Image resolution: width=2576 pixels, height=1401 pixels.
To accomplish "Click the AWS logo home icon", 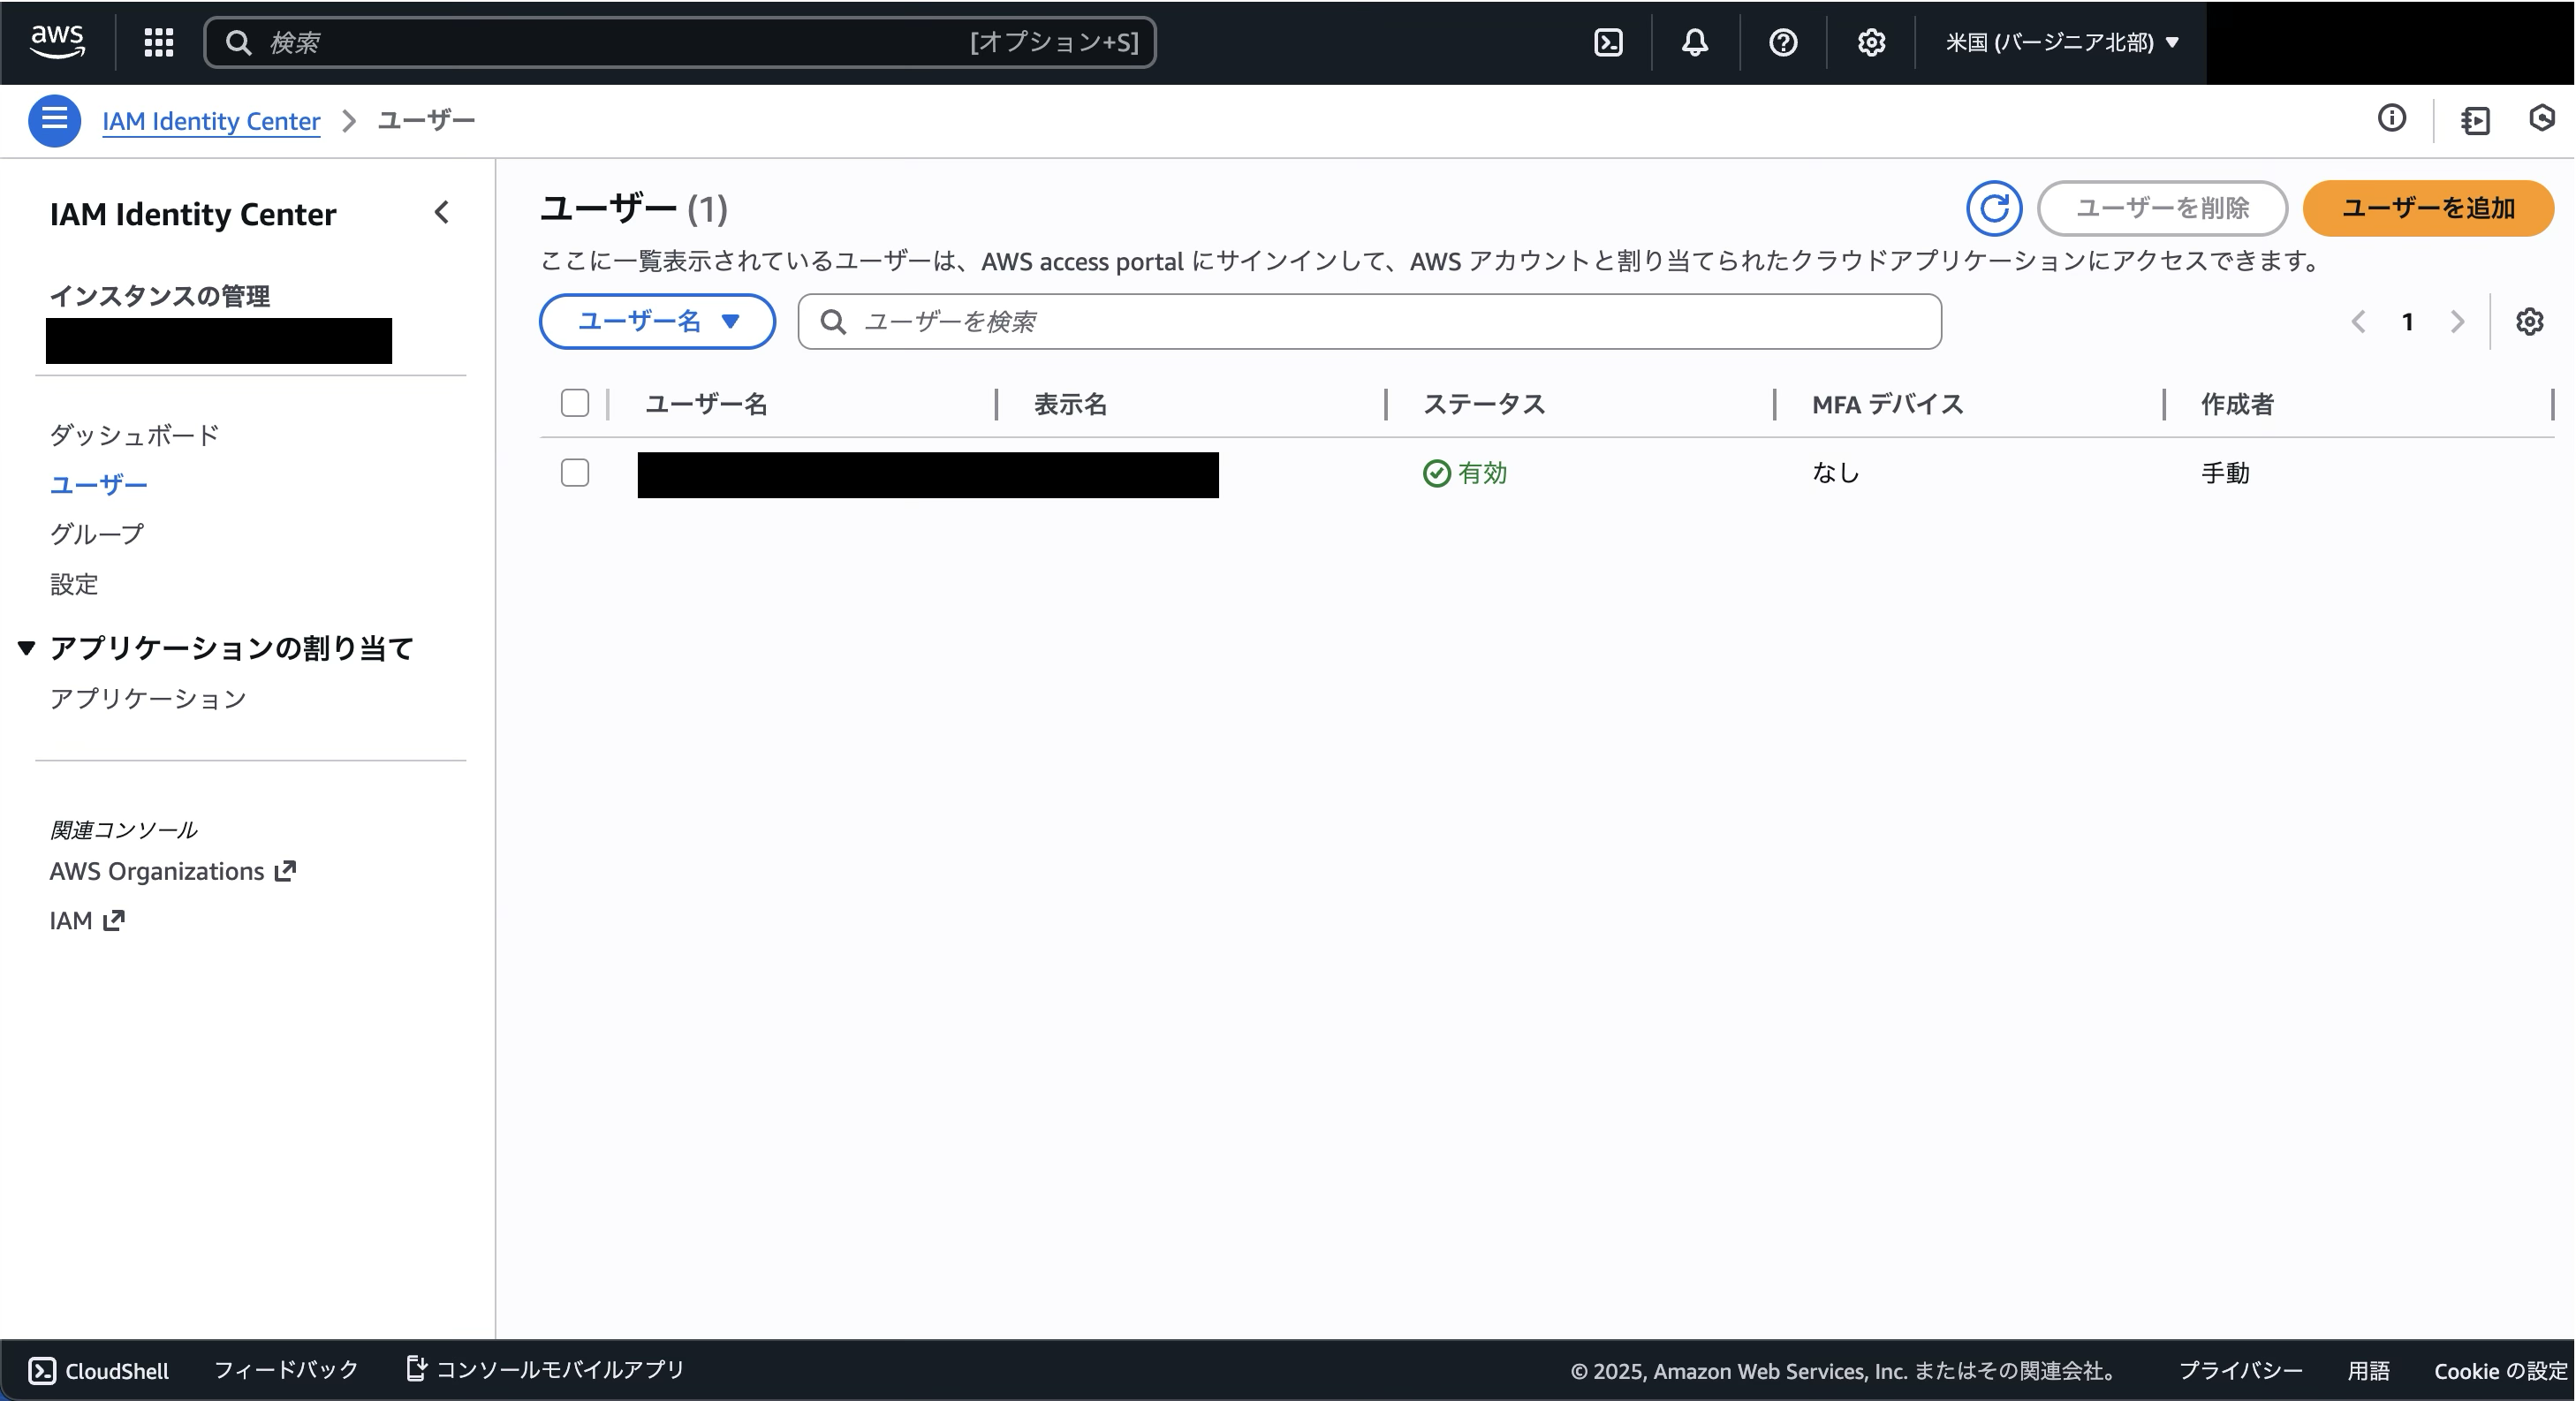I will pyautogui.click(x=57, y=41).
